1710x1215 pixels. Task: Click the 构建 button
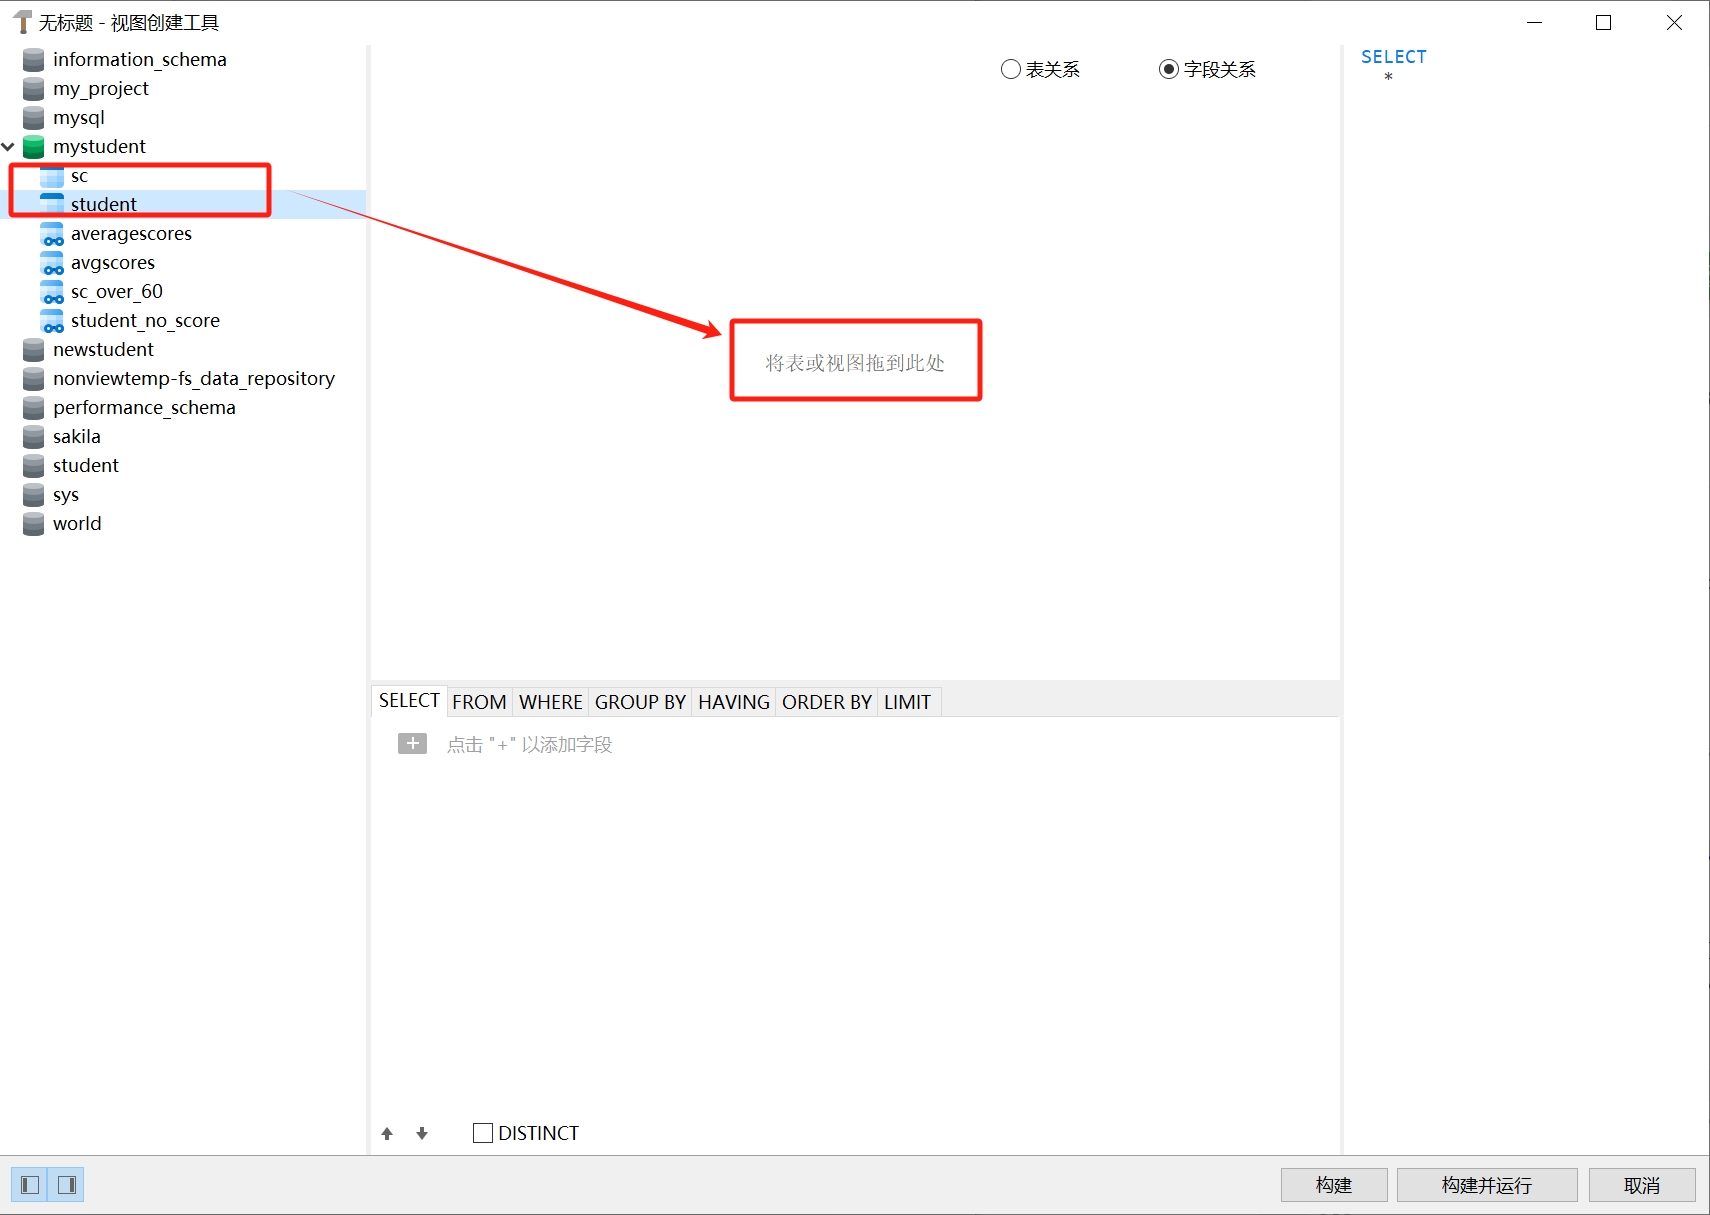coord(1333,1185)
